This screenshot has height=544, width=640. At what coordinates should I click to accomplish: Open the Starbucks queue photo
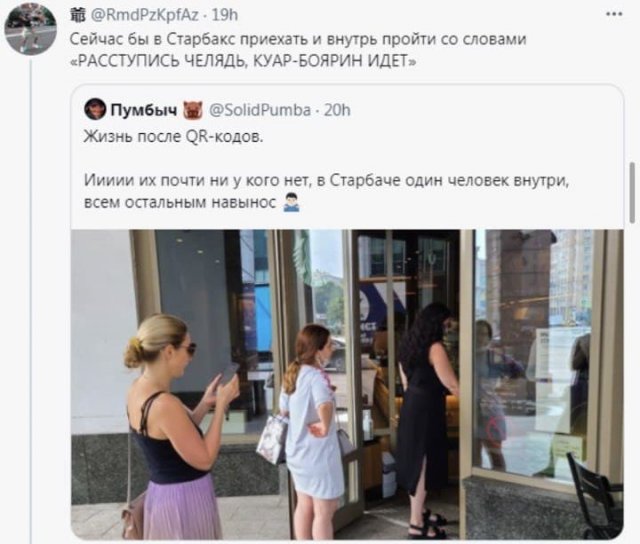(x=347, y=384)
